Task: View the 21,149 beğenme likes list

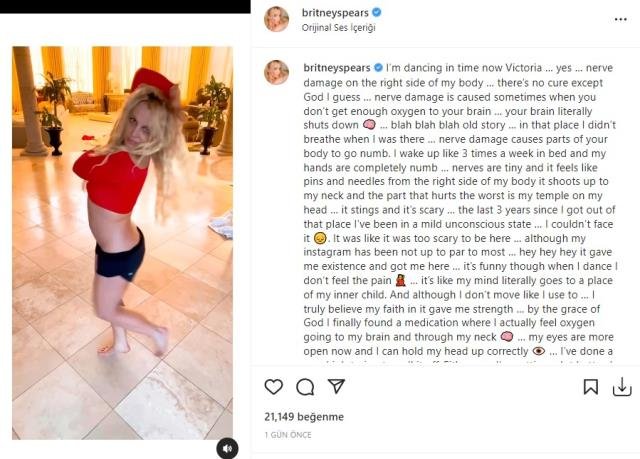Action: (x=304, y=417)
